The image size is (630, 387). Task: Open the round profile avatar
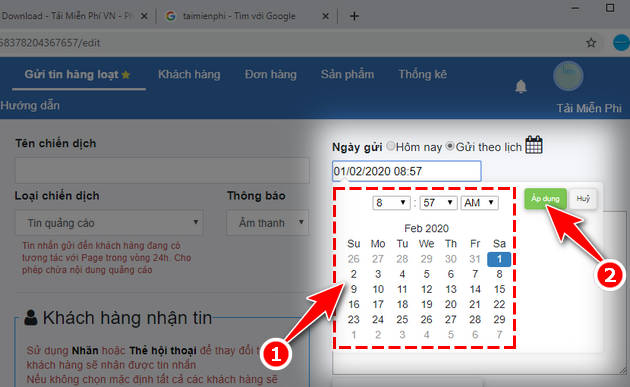[x=568, y=76]
